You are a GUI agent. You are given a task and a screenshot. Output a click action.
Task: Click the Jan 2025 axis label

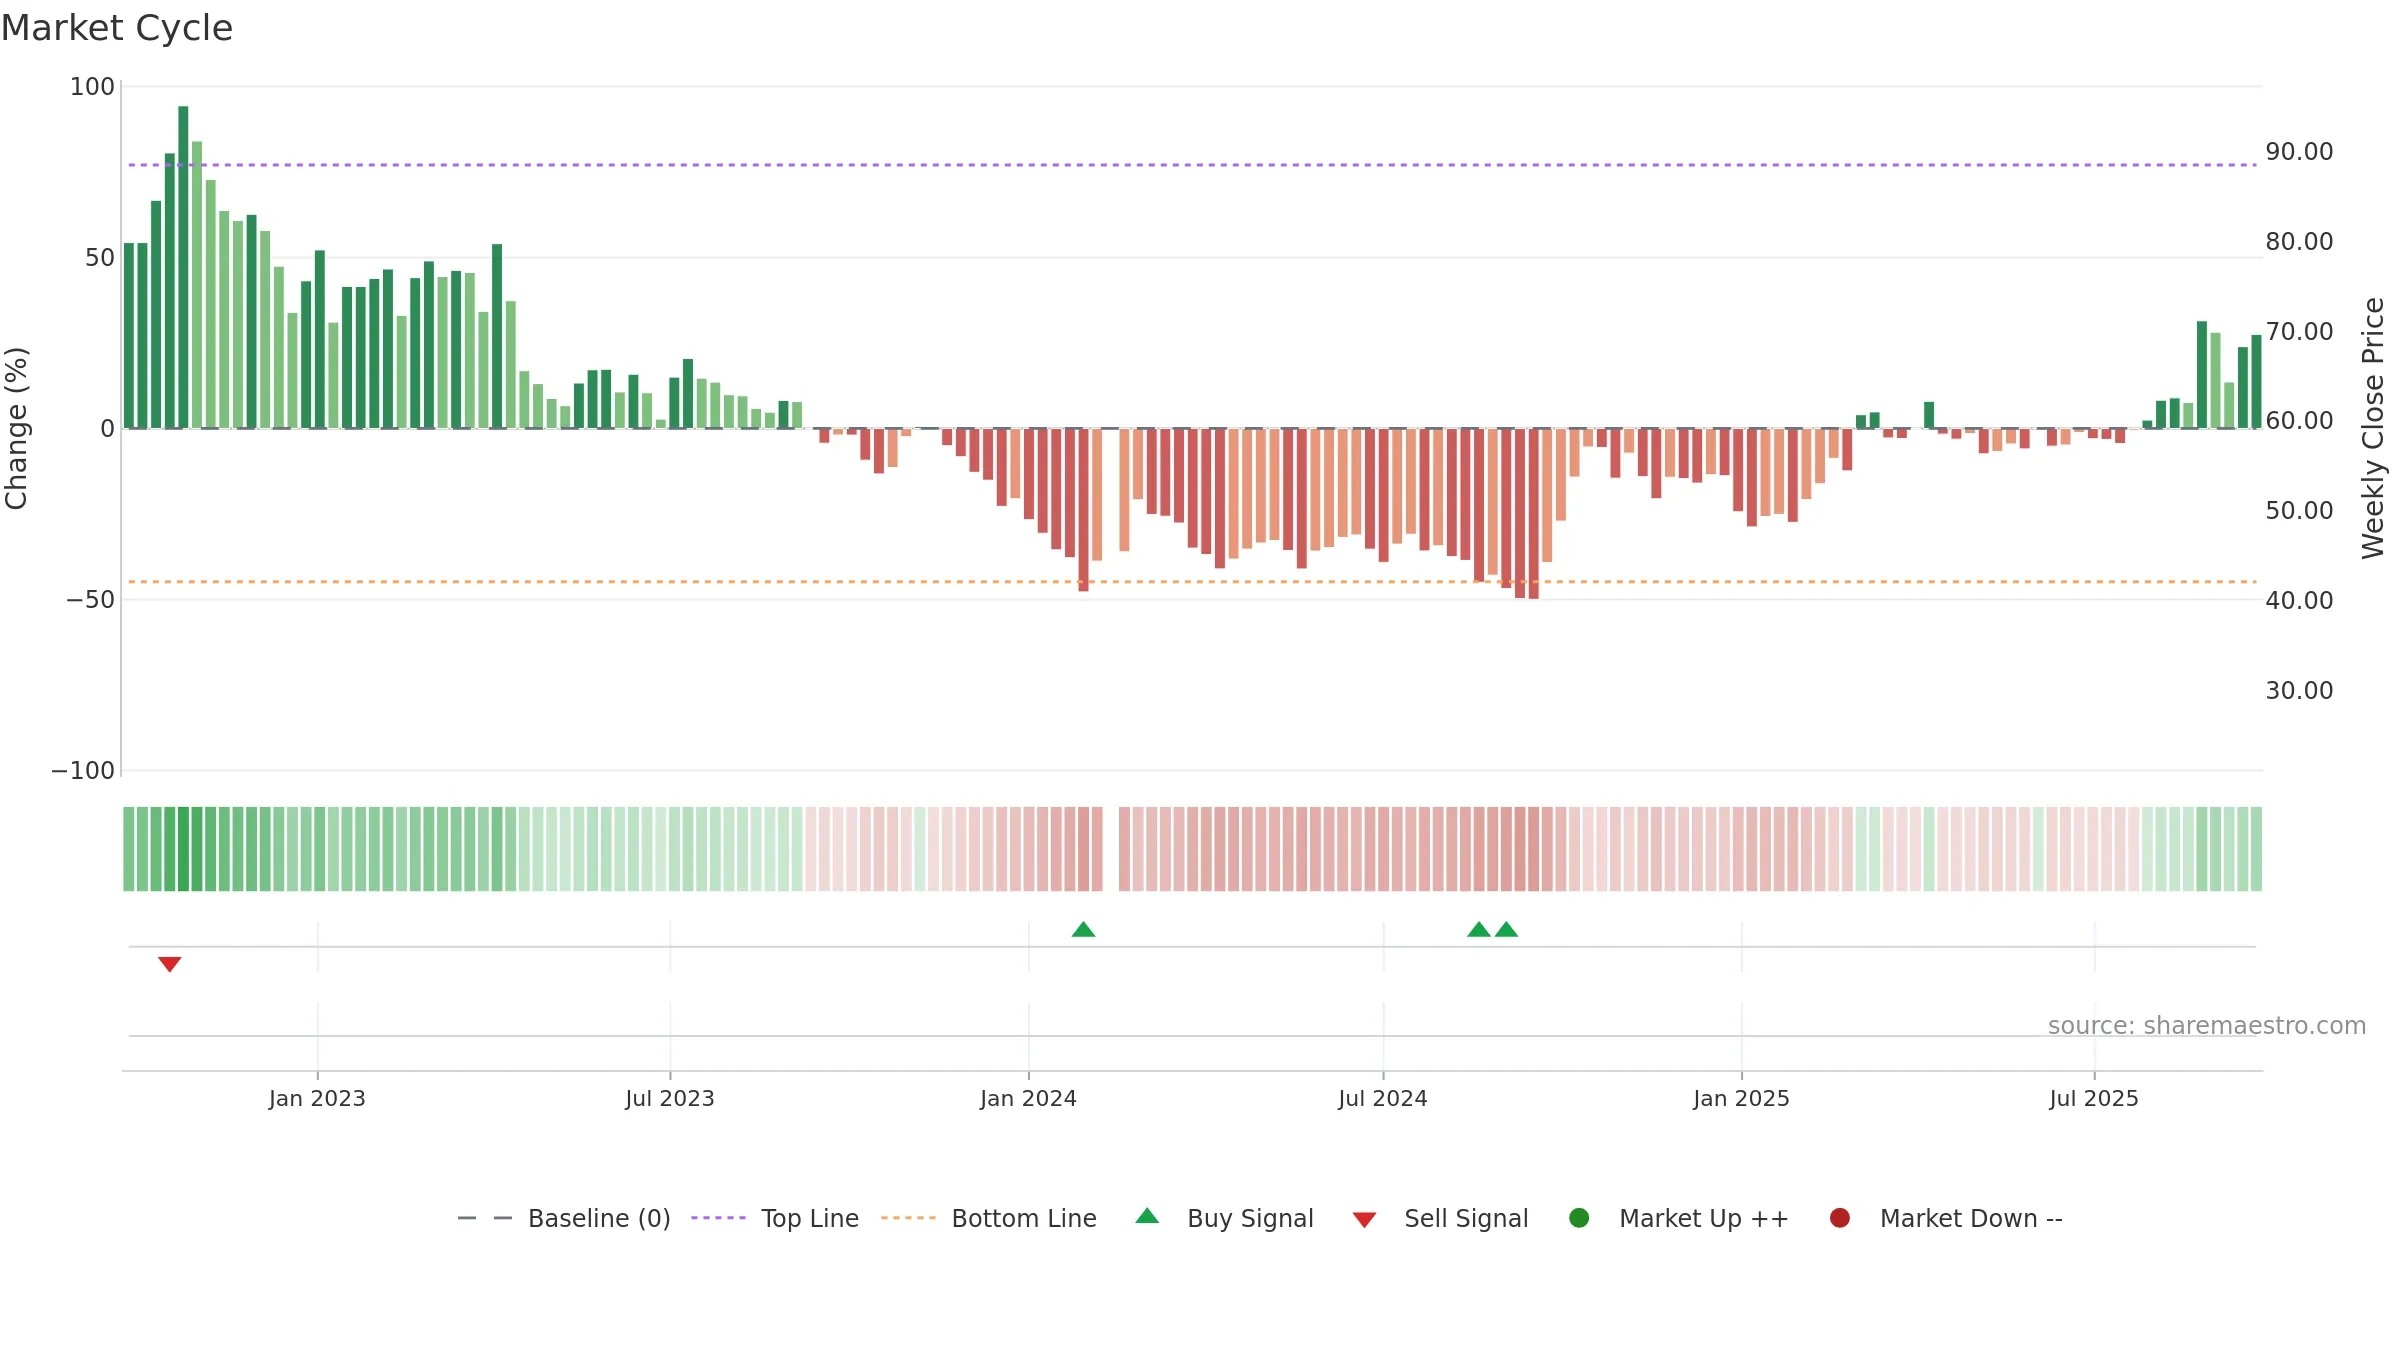1741,1099
